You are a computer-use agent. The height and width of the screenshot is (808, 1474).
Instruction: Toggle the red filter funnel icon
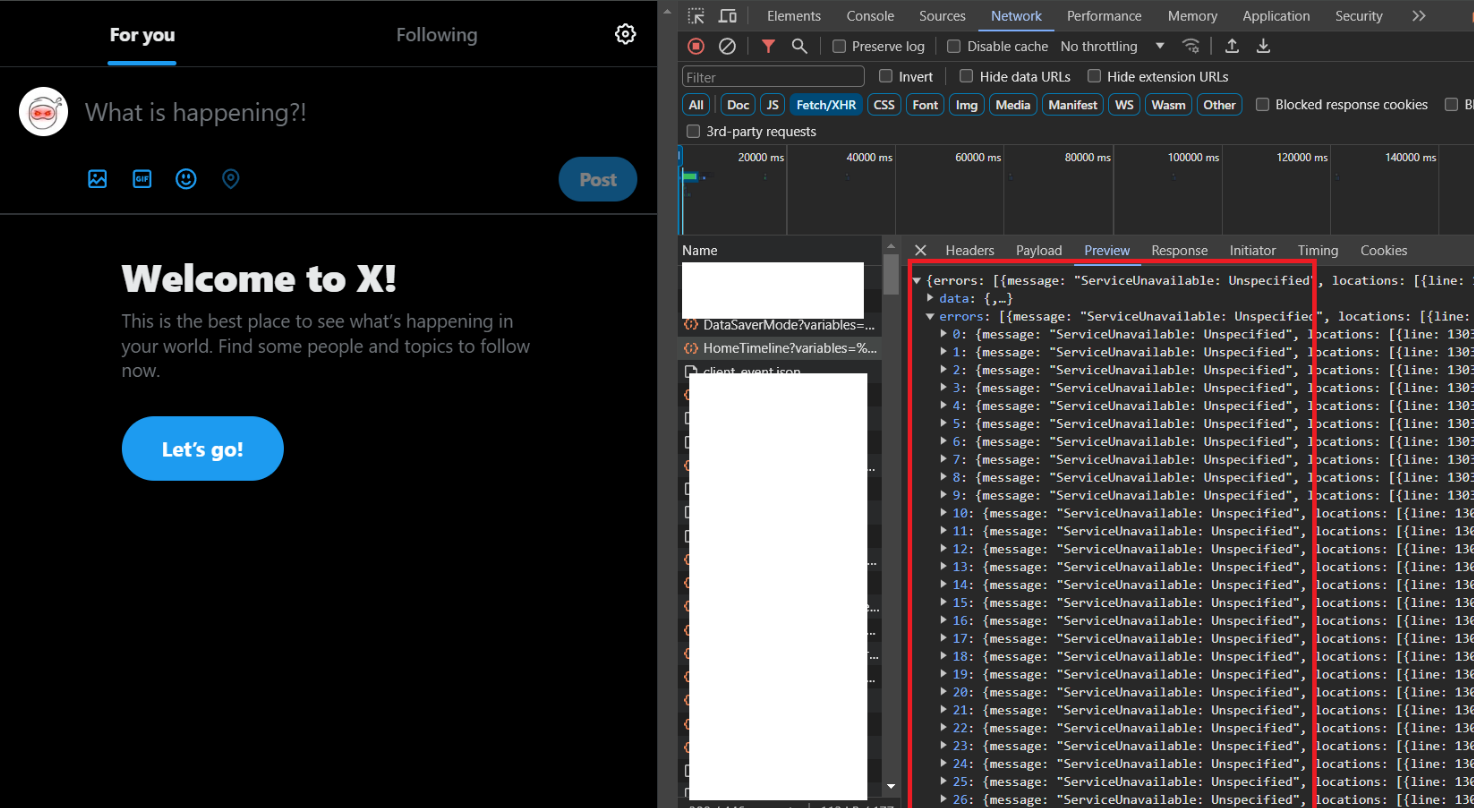(768, 46)
